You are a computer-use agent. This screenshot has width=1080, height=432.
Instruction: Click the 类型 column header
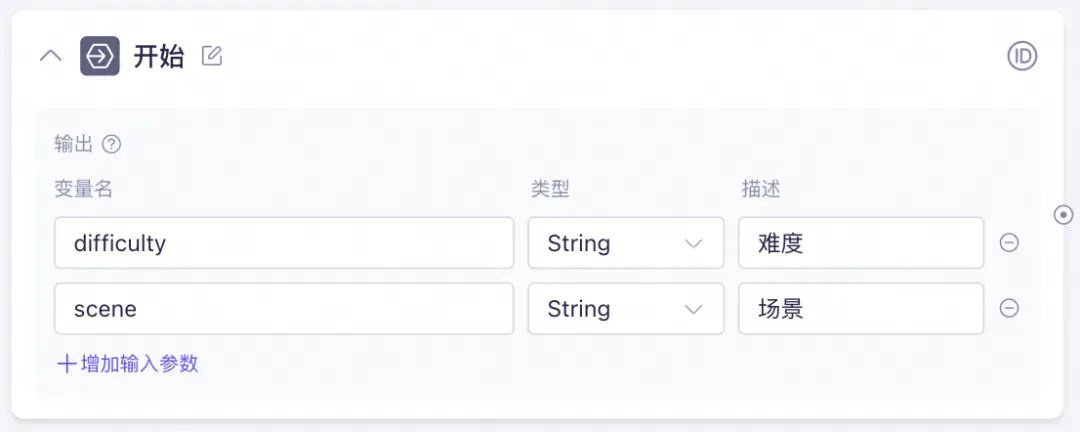tap(550, 188)
